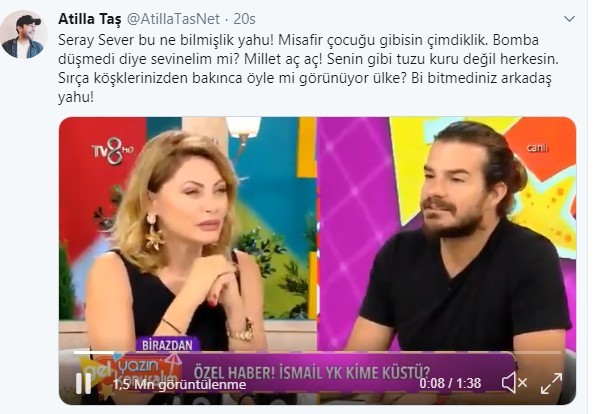Click the TV8 HD logo in the video
Image resolution: width=595 pixels, height=414 pixels.
point(112,151)
